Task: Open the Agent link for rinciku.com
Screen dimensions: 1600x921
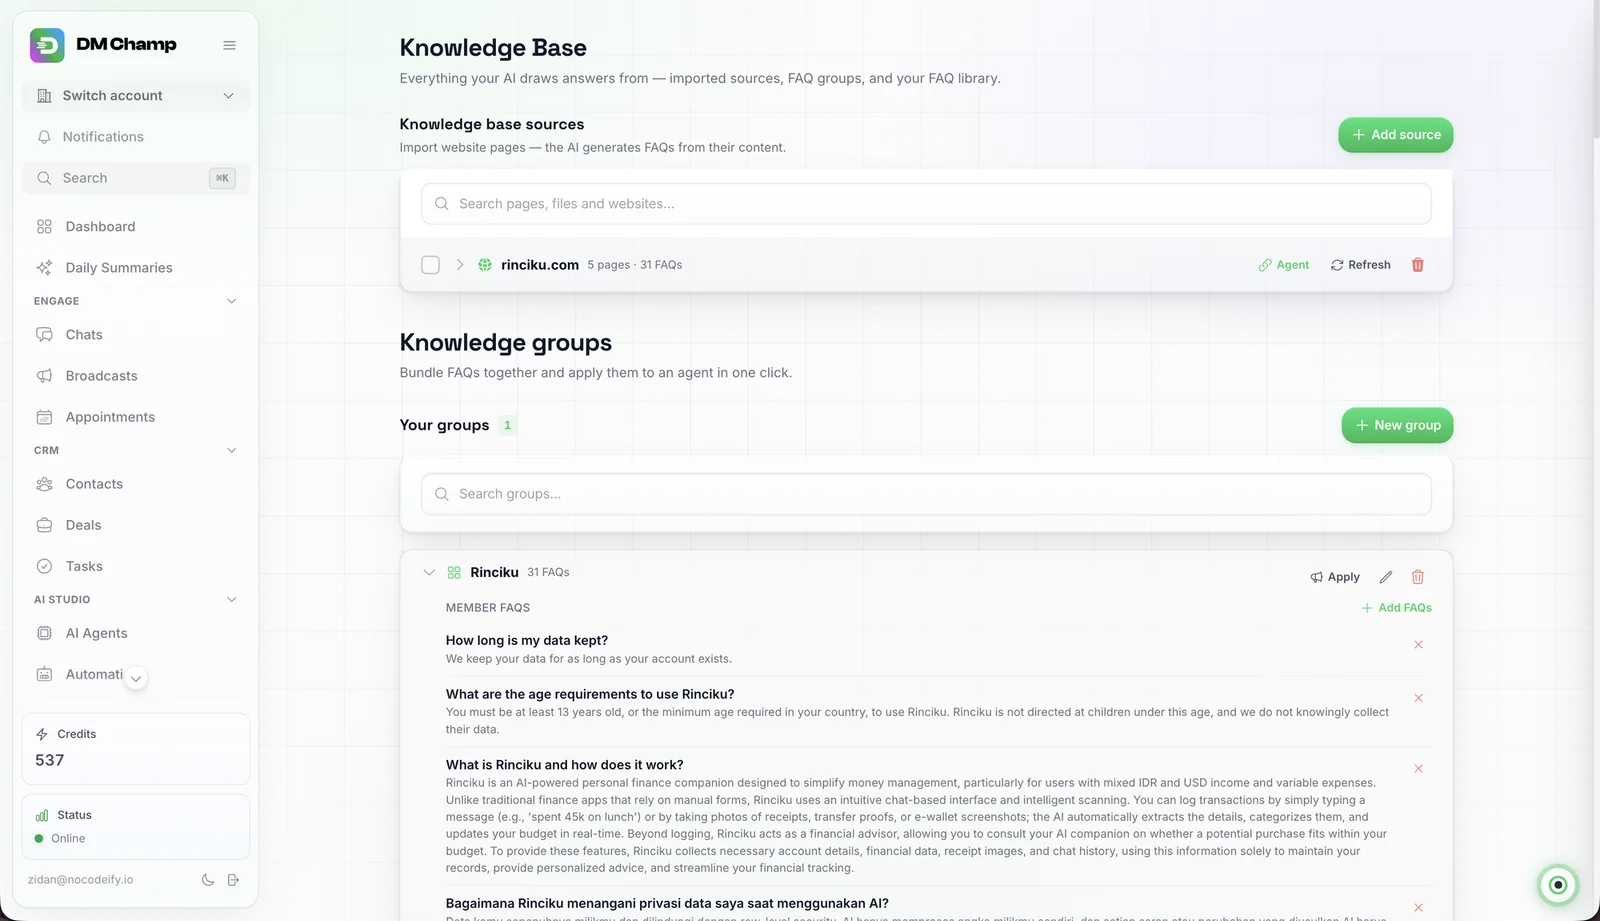Action: click(x=1284, y=265)
